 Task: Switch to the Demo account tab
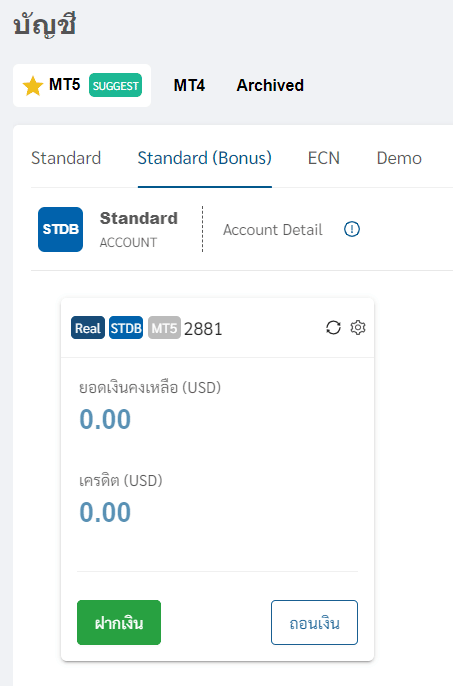(399, 158)
